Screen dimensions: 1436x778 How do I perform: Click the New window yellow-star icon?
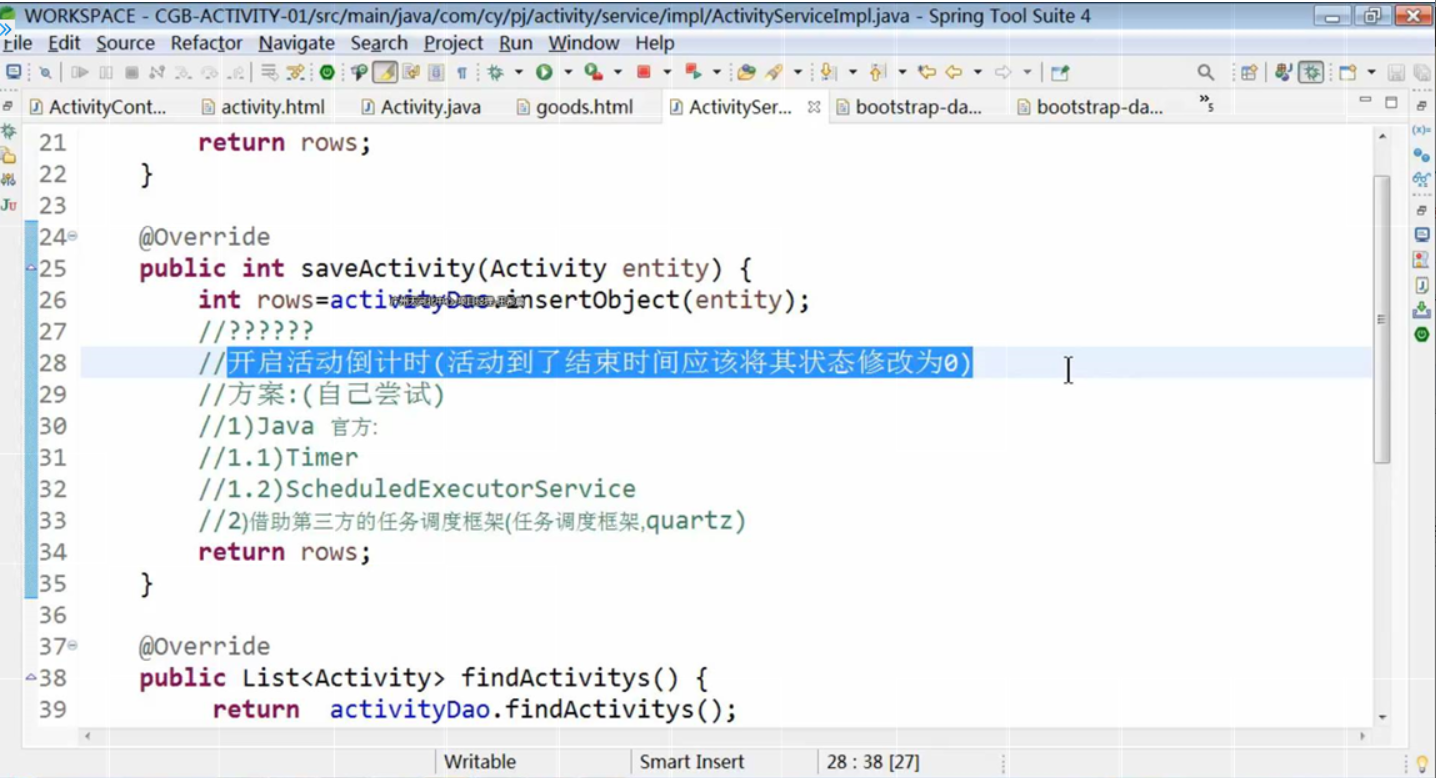(1349, 72)
